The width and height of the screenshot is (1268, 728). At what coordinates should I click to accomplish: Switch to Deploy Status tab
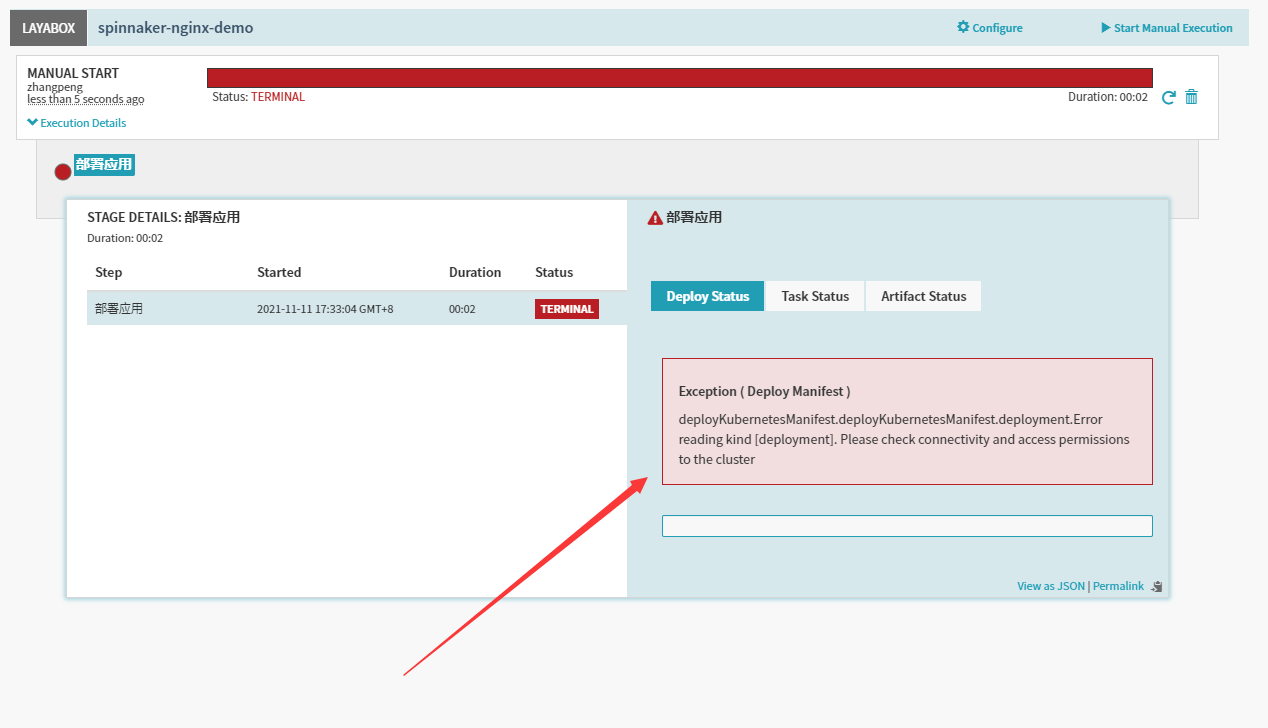(707, 296)
